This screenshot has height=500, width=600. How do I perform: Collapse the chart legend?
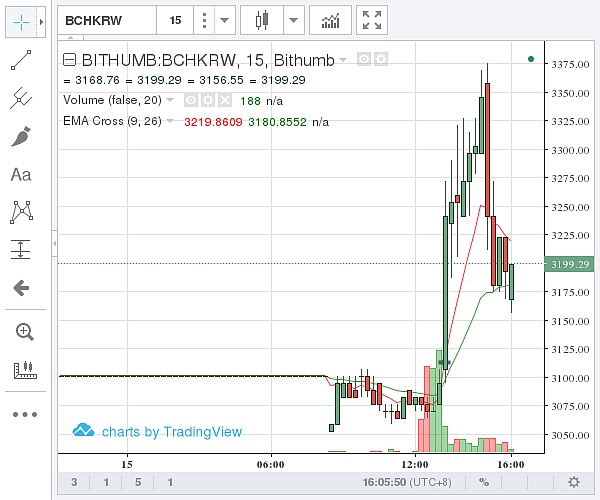(x=69, y=60)
